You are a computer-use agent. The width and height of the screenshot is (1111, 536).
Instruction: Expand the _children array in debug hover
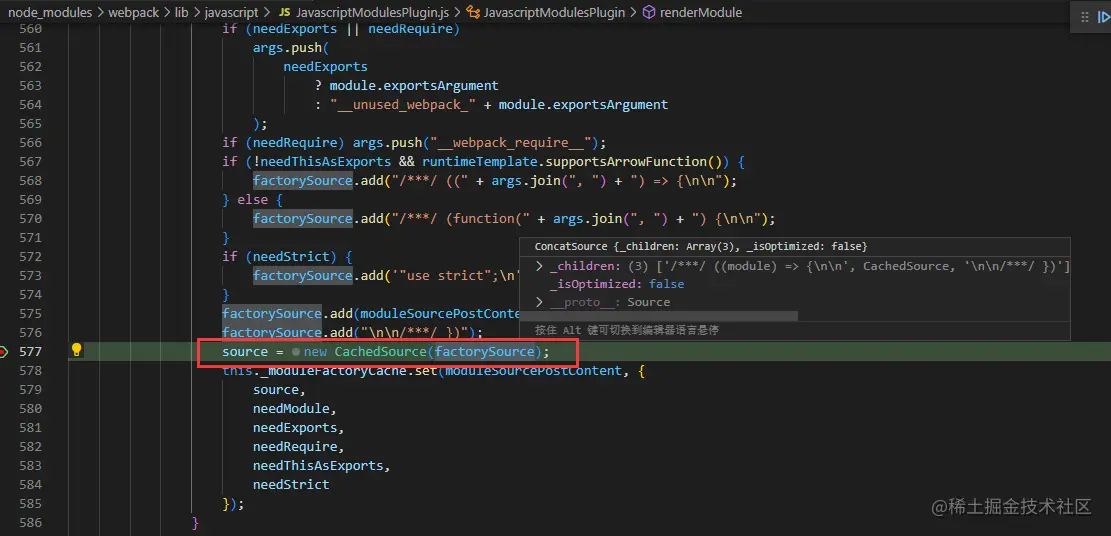(x=539, y=266)
